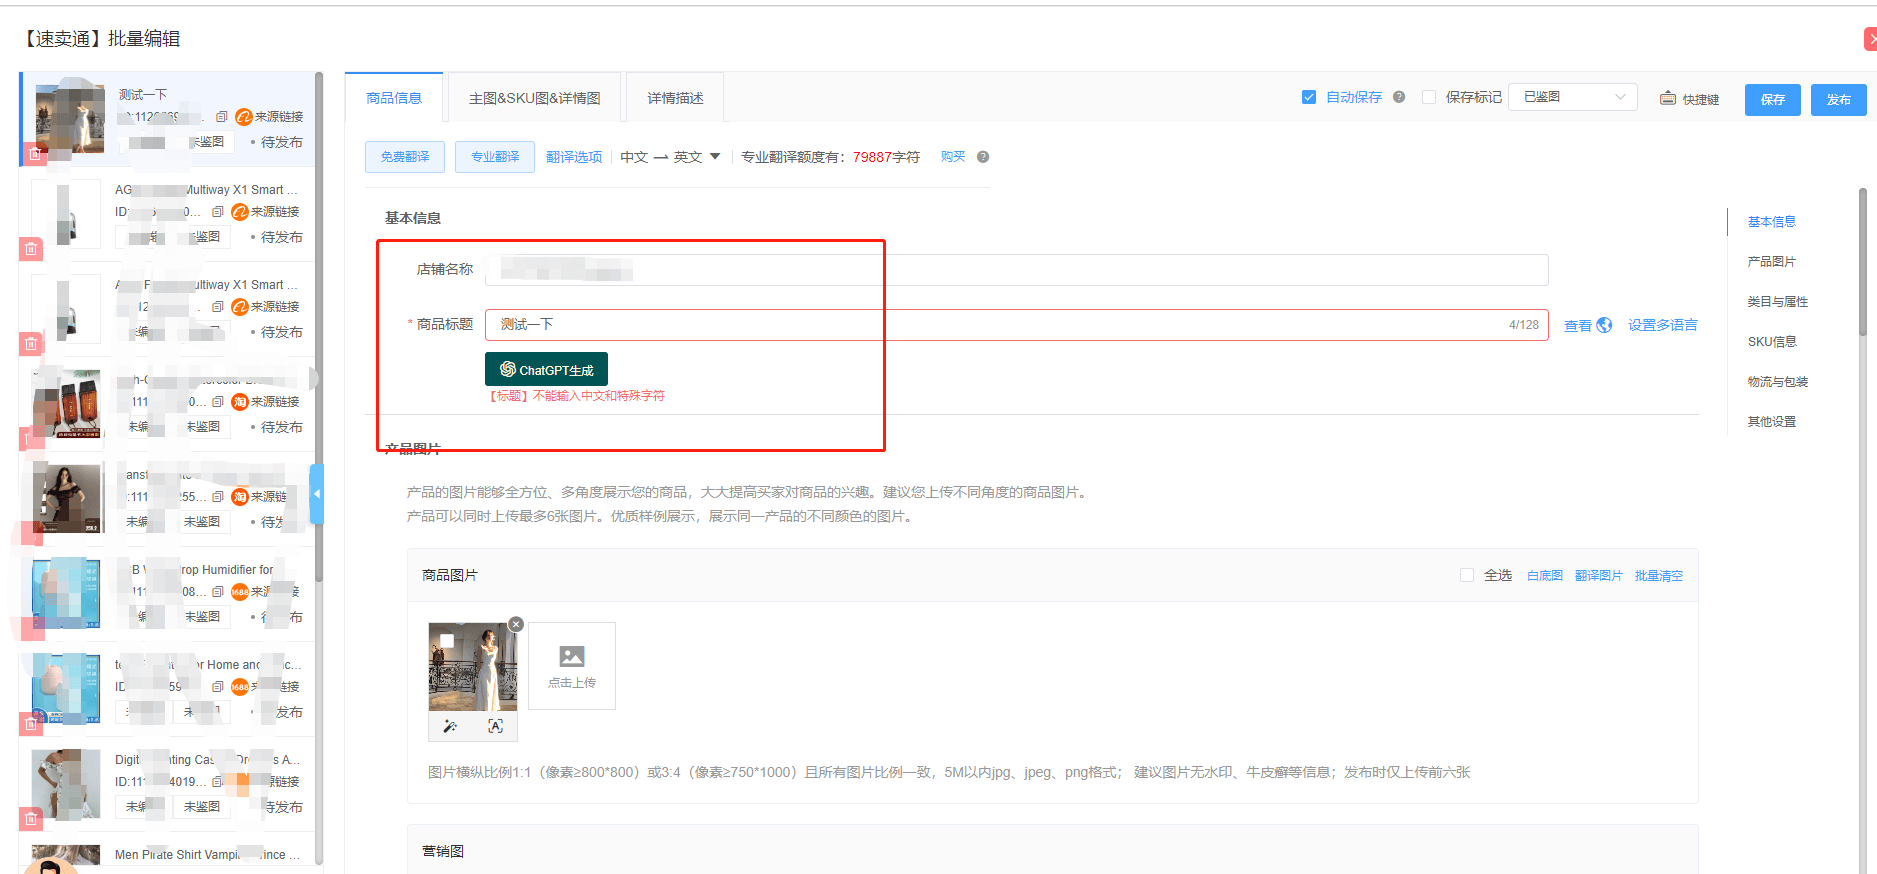Screen dimensions: 1877x874
Task: Uncheck the 自动保存 checkbox
Action: point(1309,97)
